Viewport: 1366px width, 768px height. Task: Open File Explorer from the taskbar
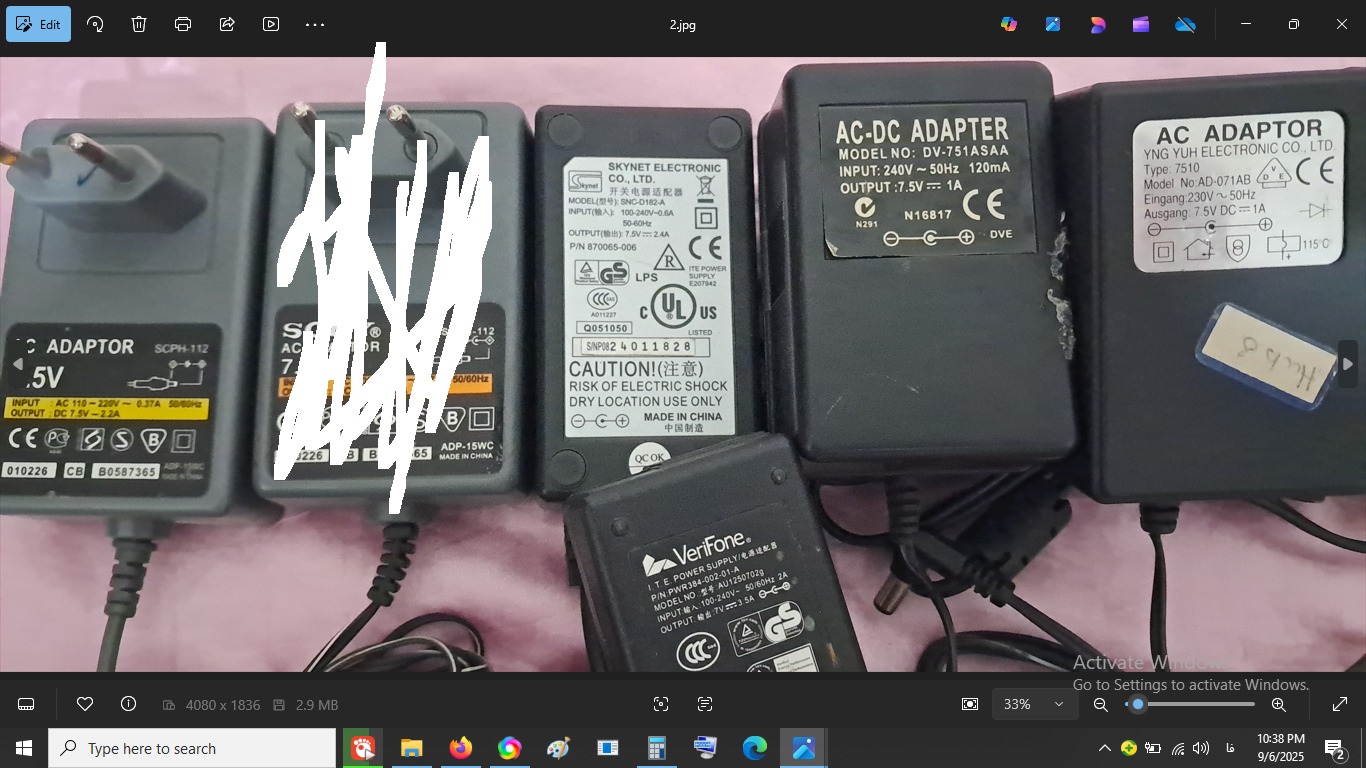tap(411, 748)
